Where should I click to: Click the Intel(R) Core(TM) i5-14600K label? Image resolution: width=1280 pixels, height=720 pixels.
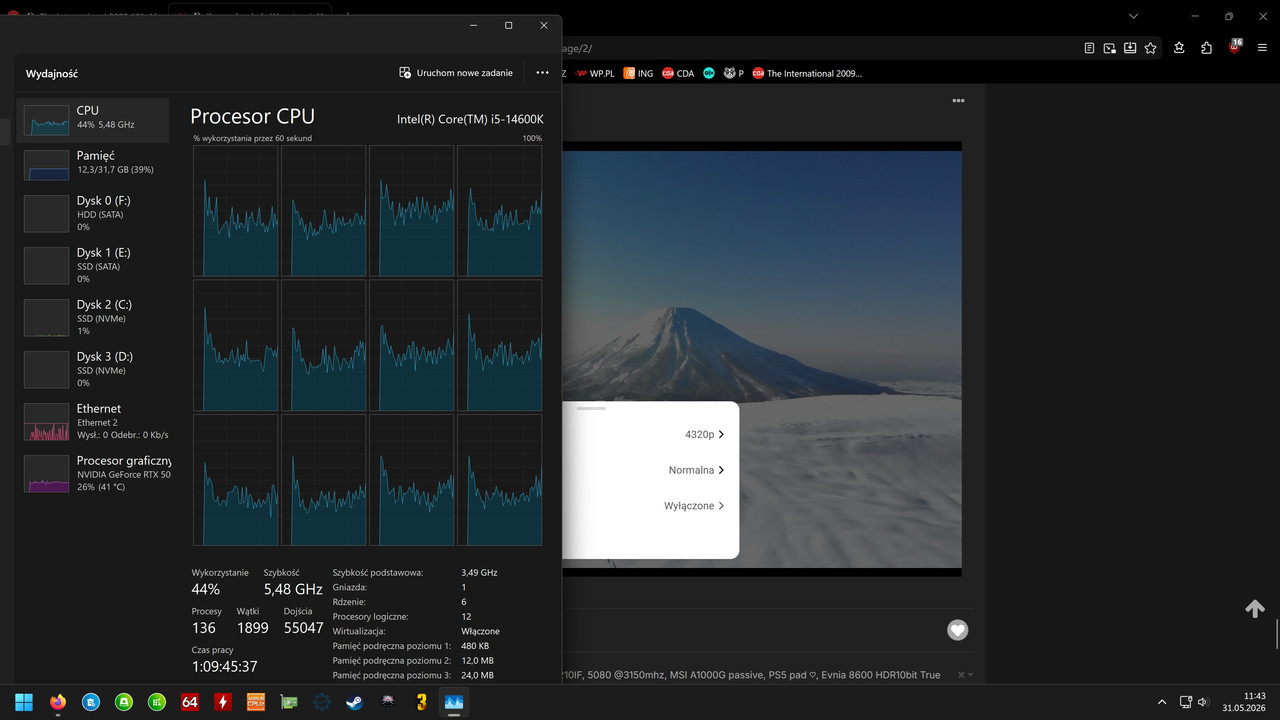(470, 119)
